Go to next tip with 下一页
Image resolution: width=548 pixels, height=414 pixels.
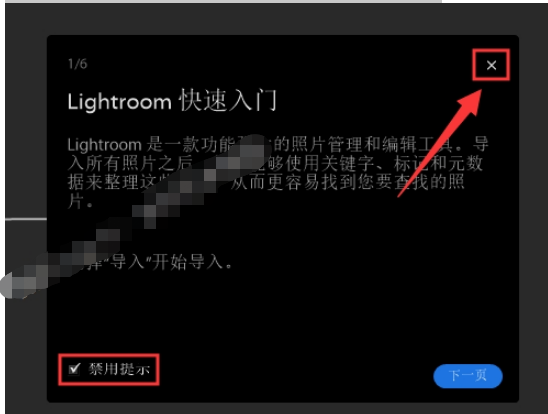[468, 376]
